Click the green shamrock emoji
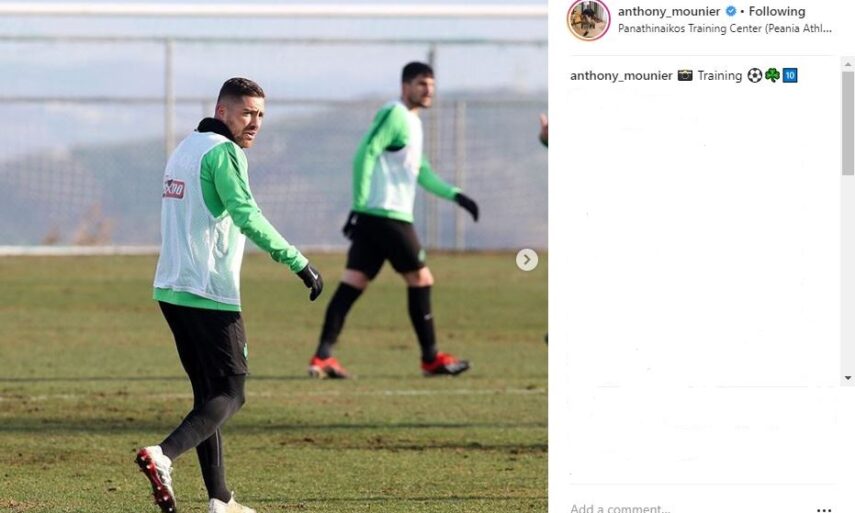This screenshot has height=513, width=855. tap(772, 75)
